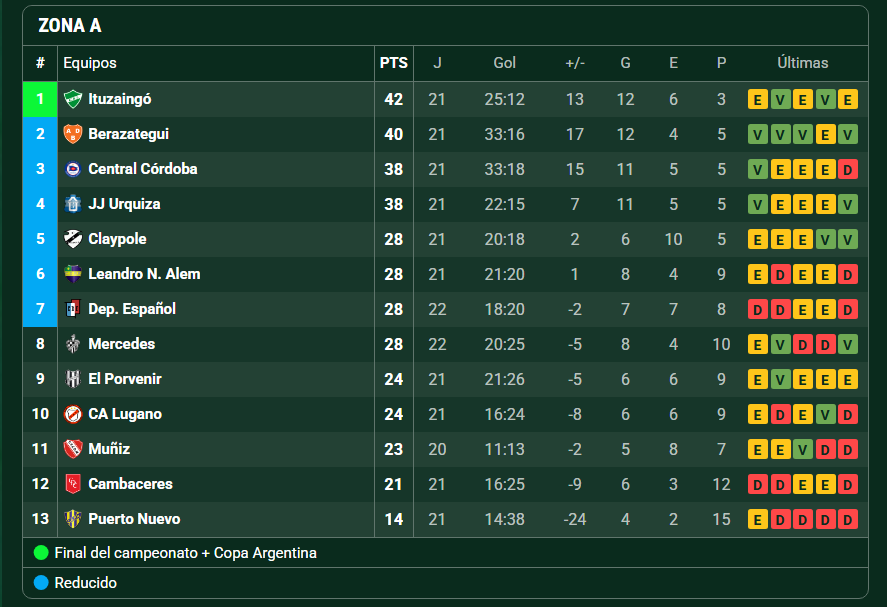The width and height of the screenshot is (887, 607).
Task: Click the JJ Urquiza team crest
Action: (x=73, y=204)
